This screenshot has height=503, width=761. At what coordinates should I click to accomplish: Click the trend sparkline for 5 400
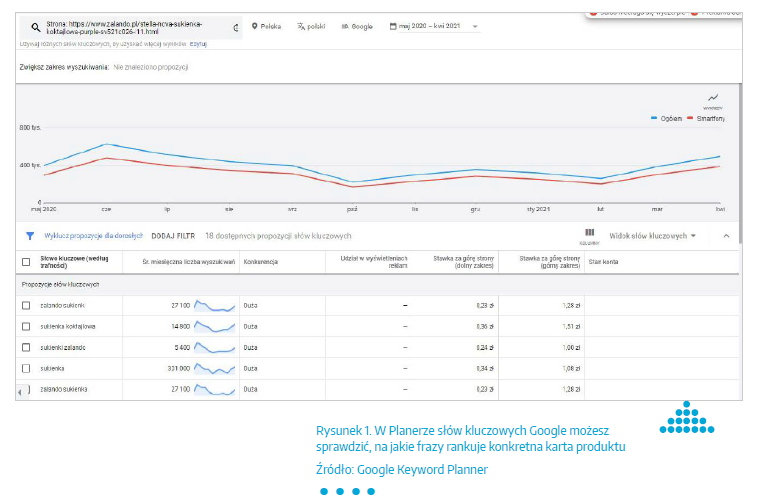(215, 347)
